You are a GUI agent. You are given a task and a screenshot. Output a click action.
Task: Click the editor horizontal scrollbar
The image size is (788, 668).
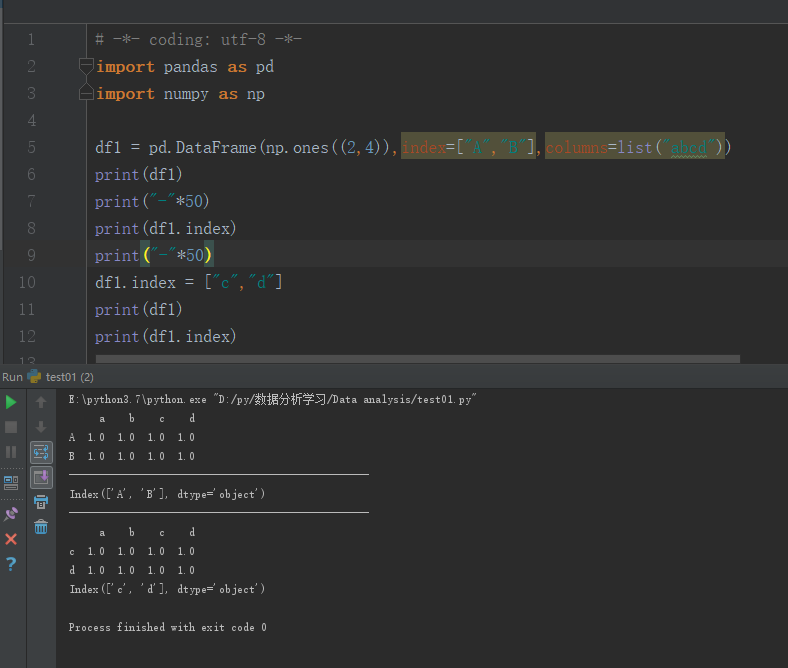pos(418,359)
